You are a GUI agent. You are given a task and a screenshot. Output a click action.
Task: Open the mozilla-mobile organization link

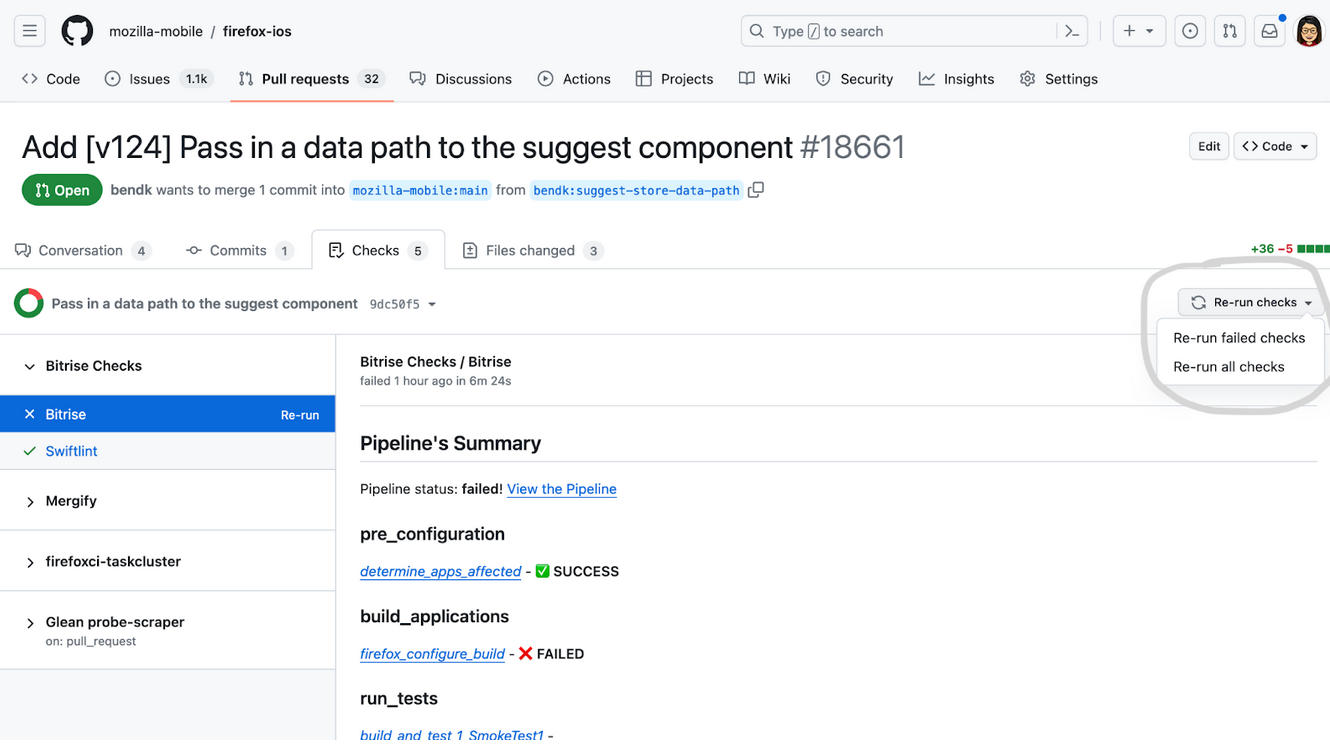pos(156,31)
